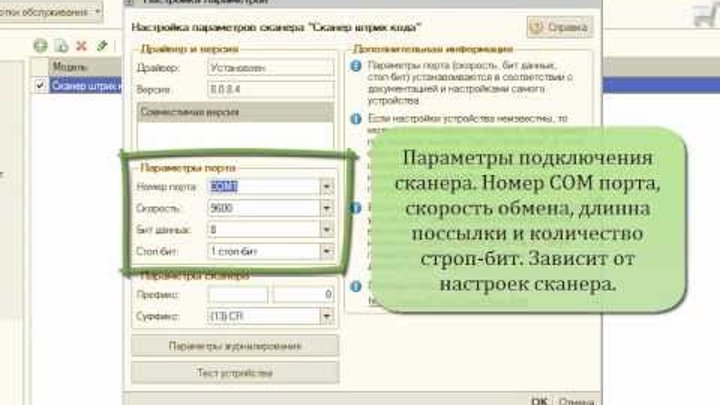
Task: Click the Справка help button
Action: pos(560,27)
